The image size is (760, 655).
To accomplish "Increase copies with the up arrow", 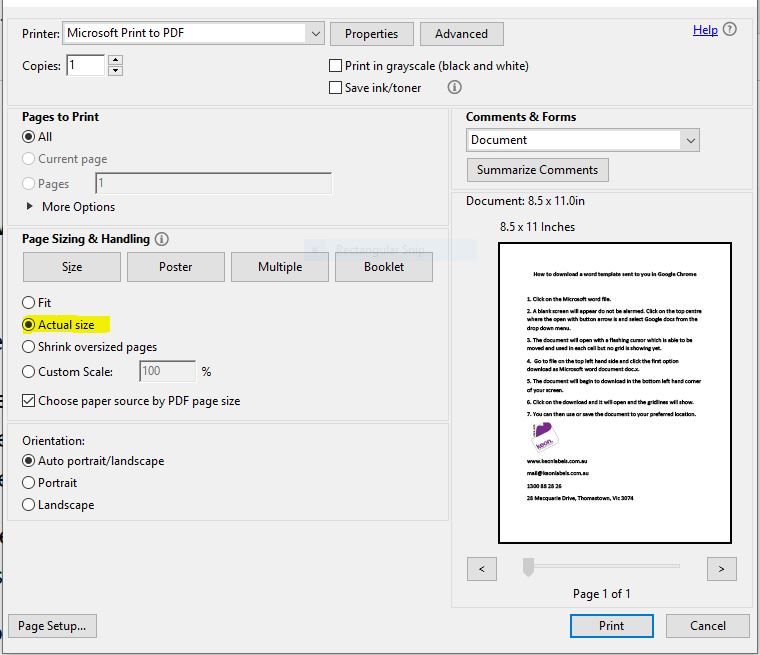I will point(115,60).
